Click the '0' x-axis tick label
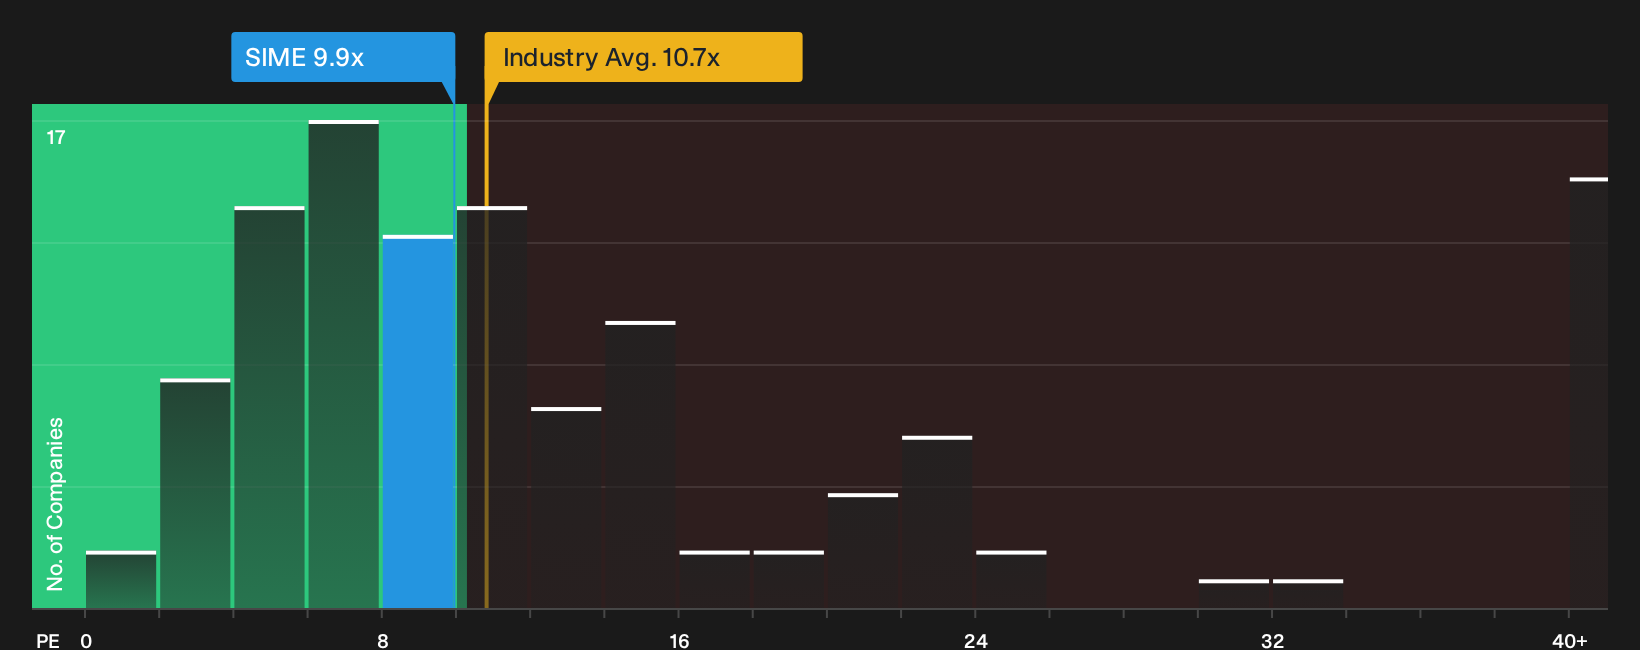 pyautogui.click(x=86, y=640)
